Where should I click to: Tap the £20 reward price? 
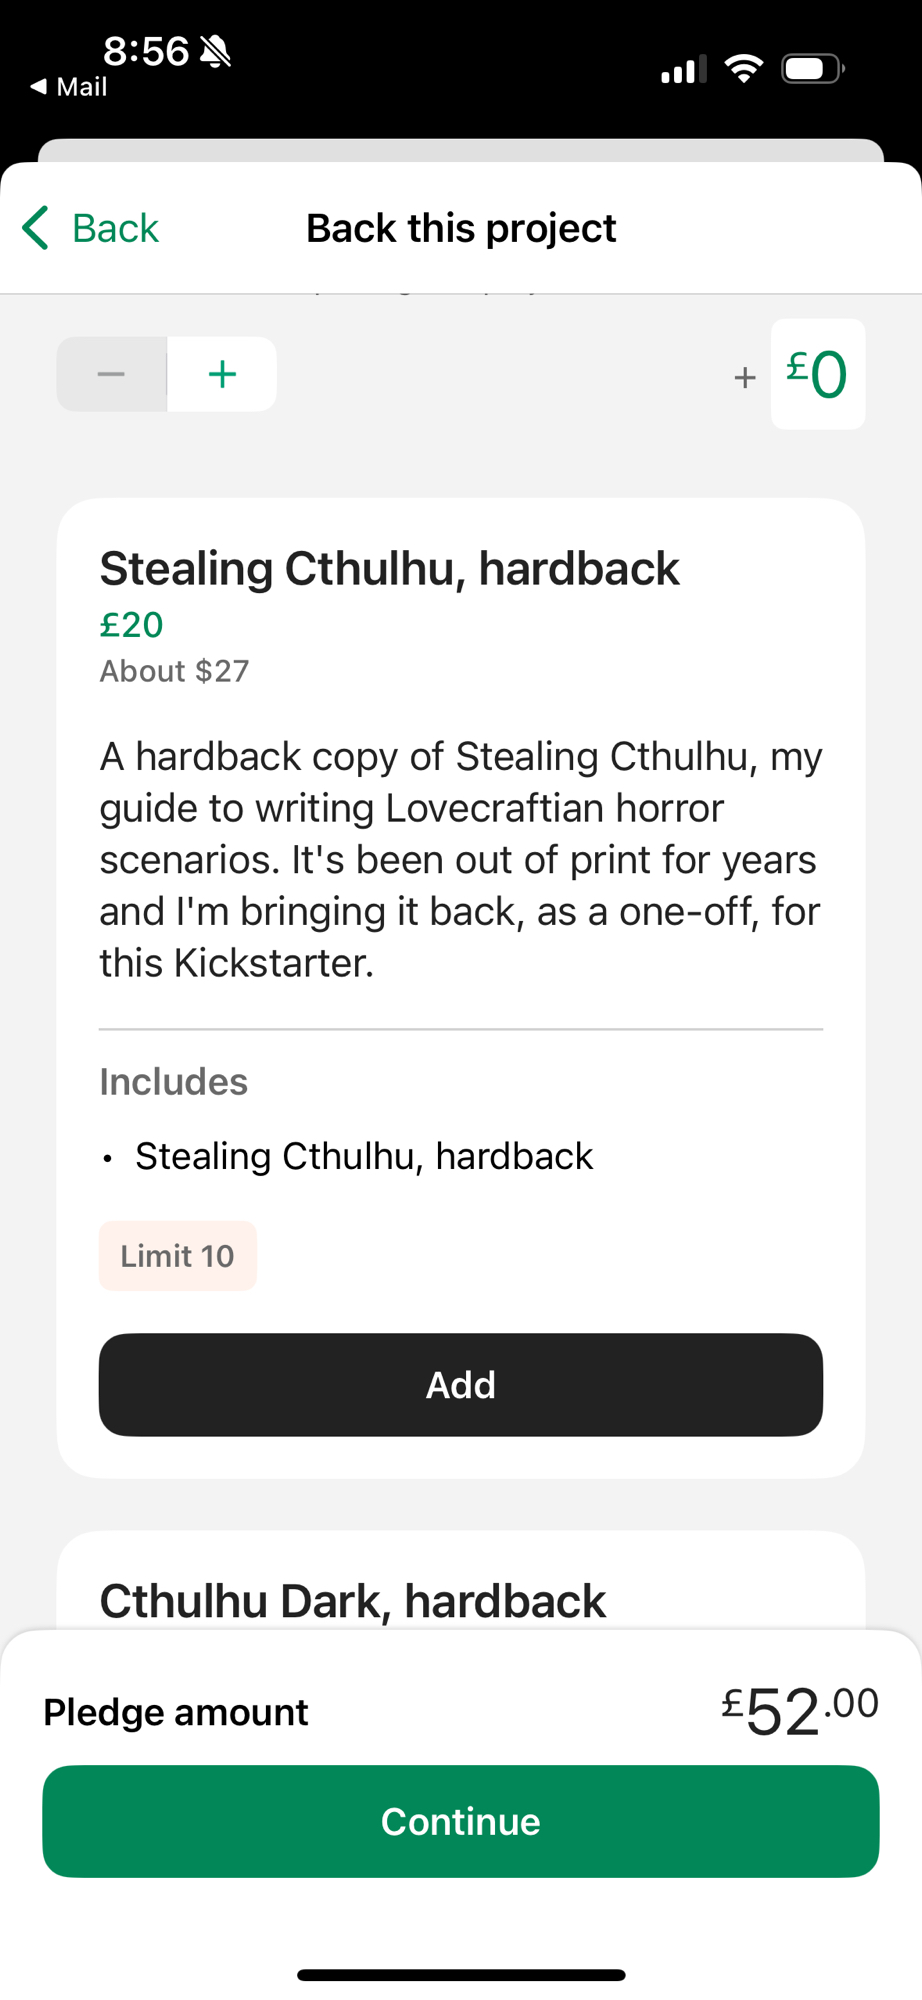(x=131, y=625)
